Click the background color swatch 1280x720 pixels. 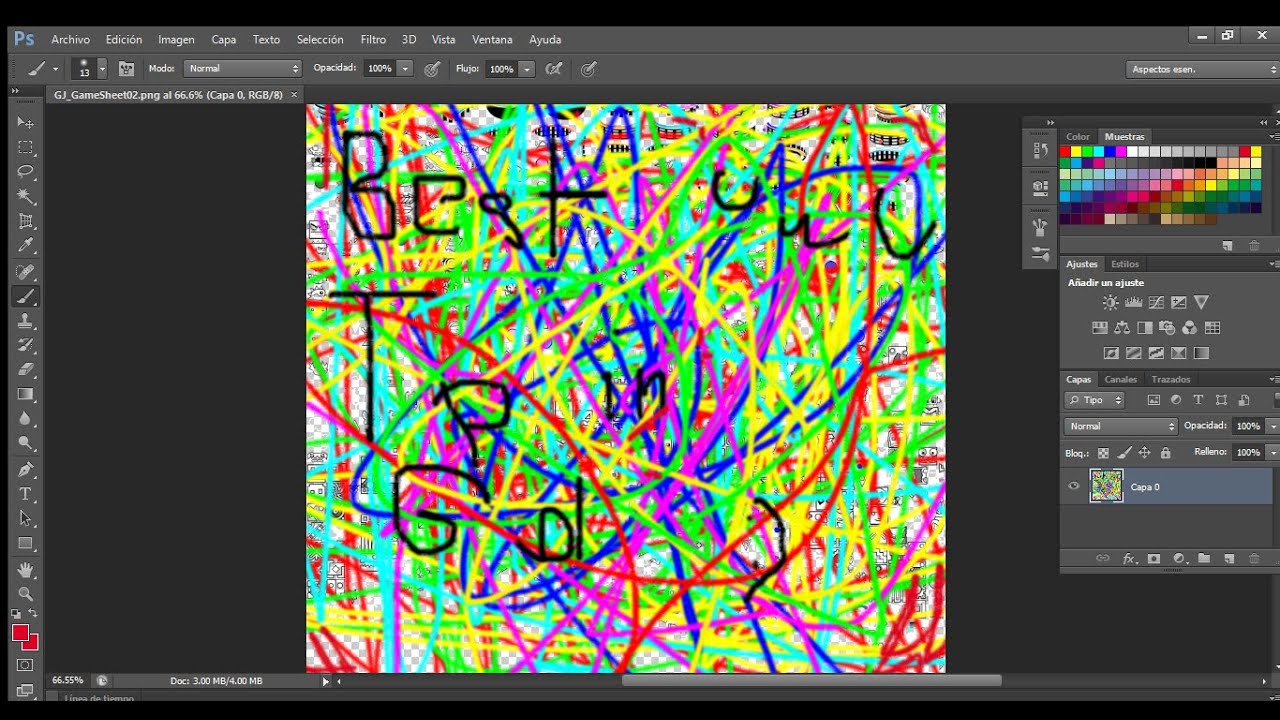point(32,643)
